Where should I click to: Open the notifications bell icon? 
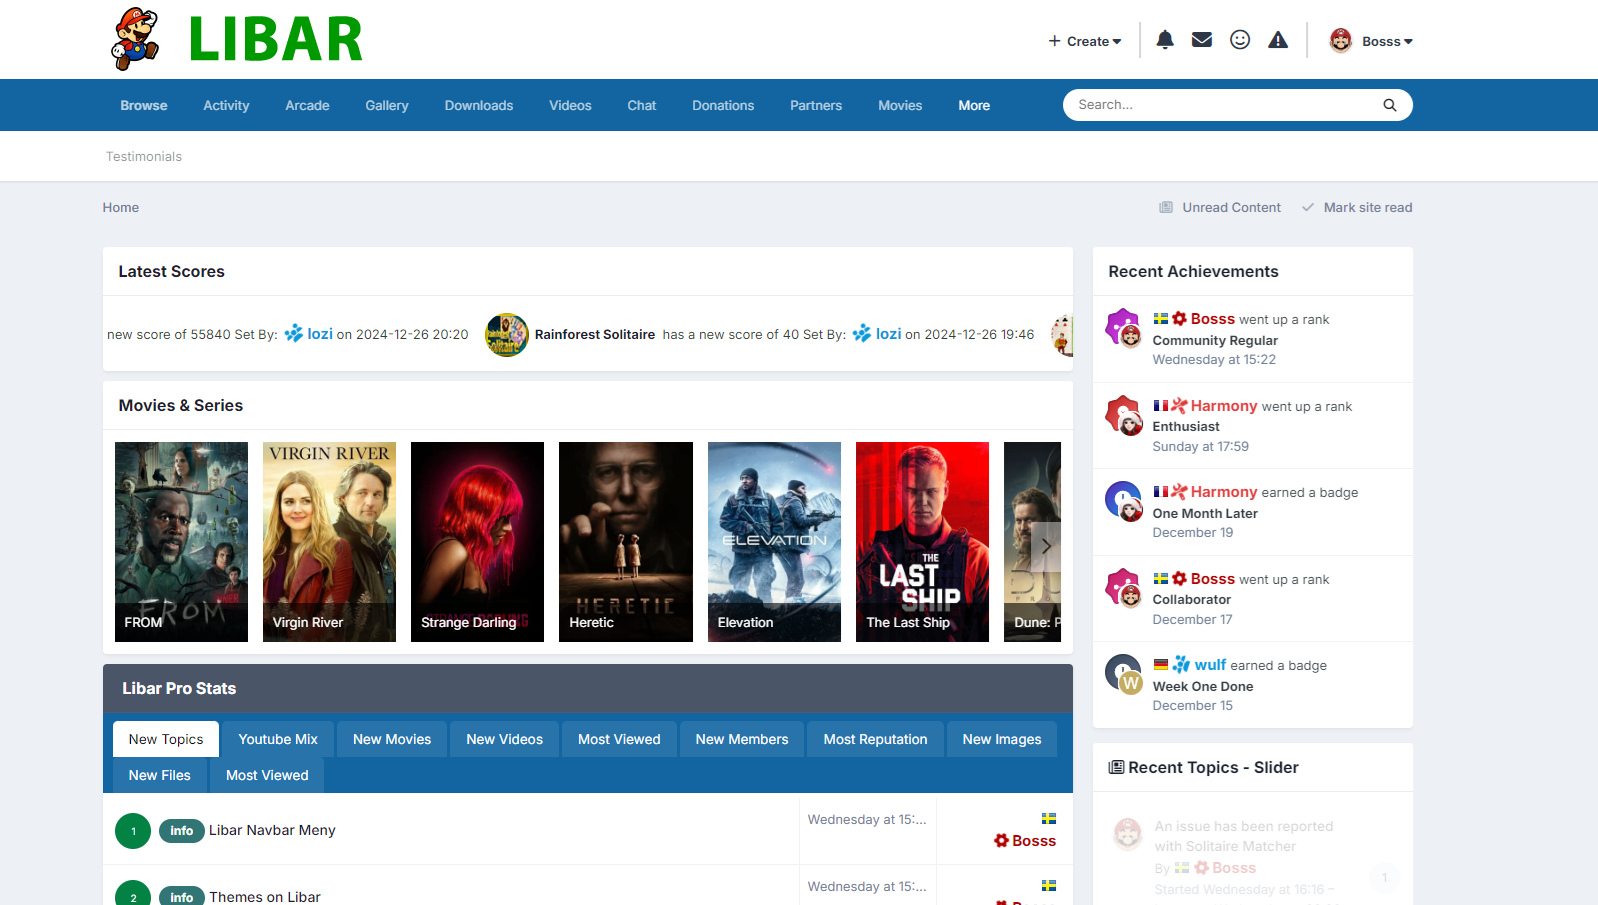pos(1165,40)
